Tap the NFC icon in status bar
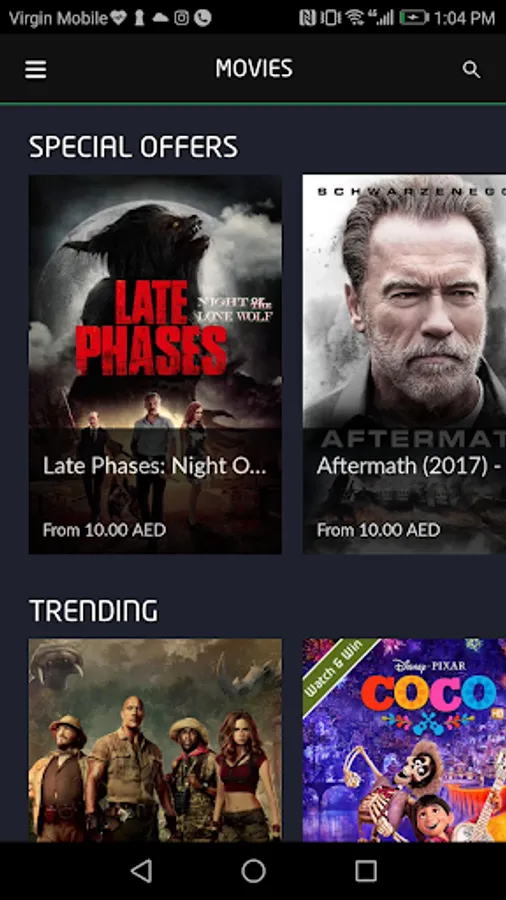The height and width of the screenshot is (900, 506). tap(308, 18)
